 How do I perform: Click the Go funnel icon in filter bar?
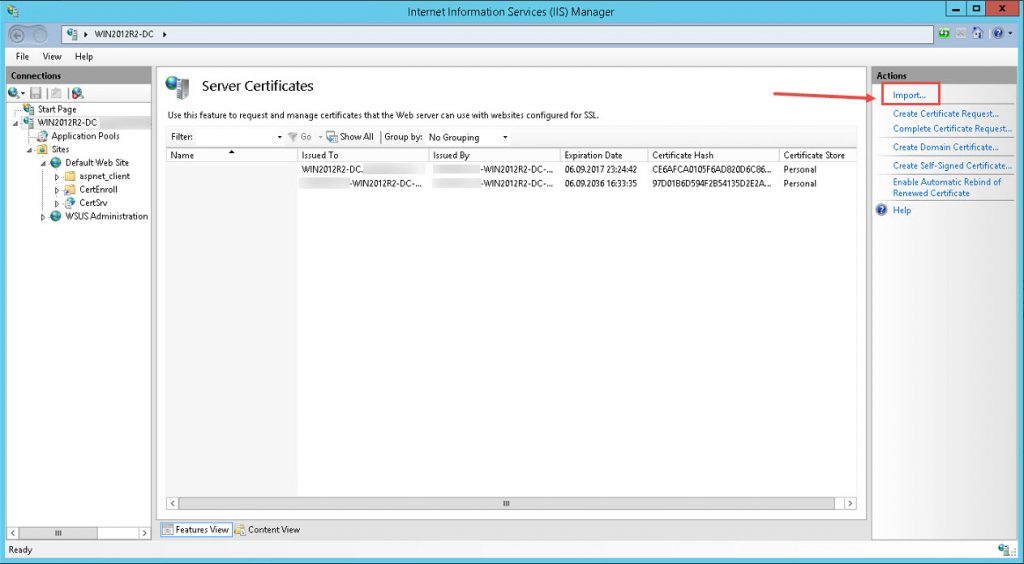(x=293, y=137)
